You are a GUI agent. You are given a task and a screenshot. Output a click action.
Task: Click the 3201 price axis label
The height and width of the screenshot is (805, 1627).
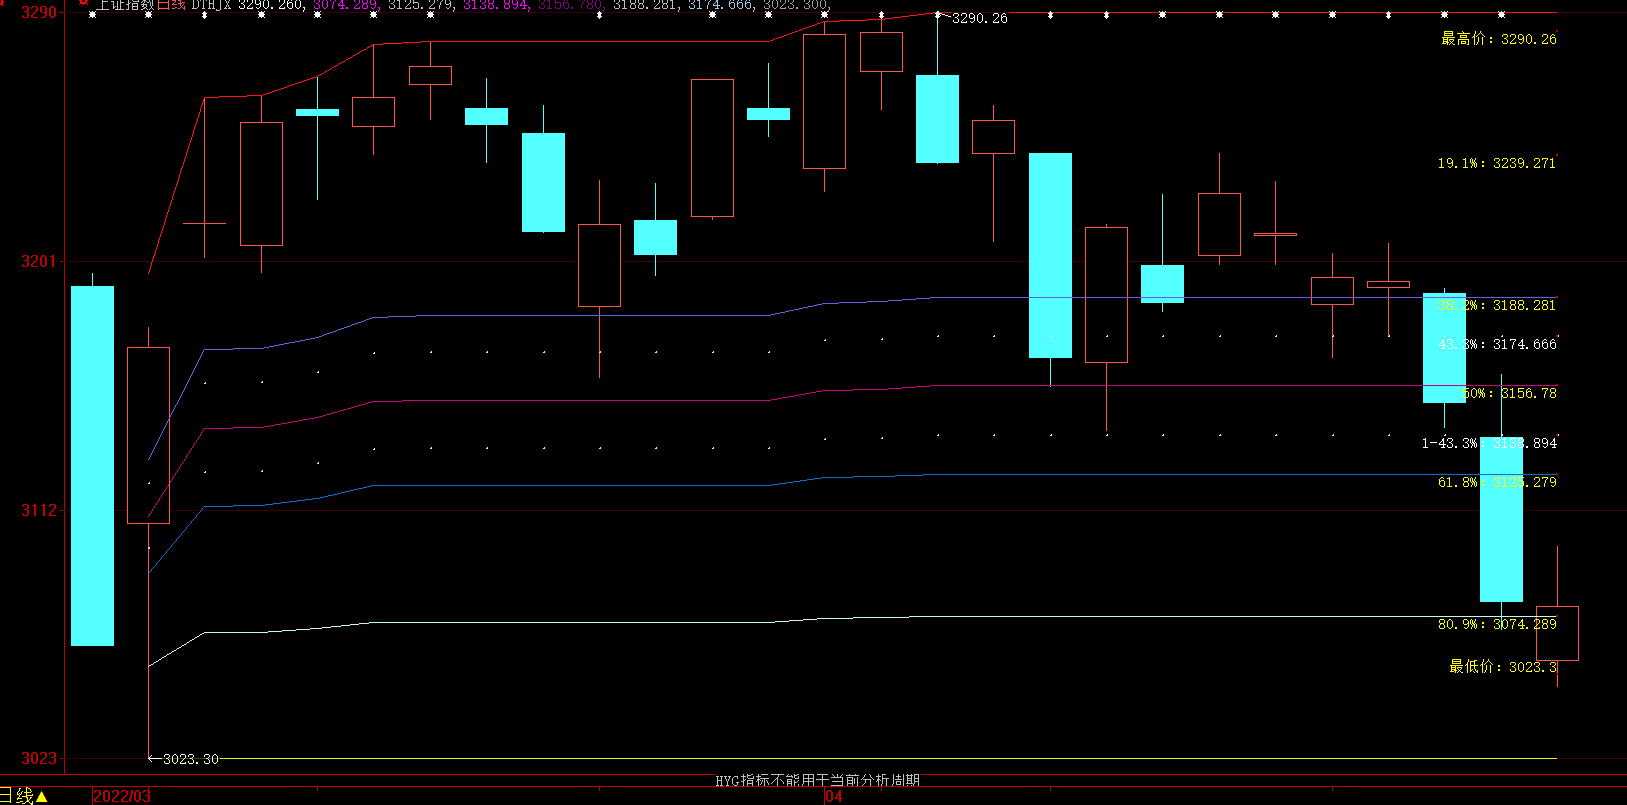coord(39,261)
